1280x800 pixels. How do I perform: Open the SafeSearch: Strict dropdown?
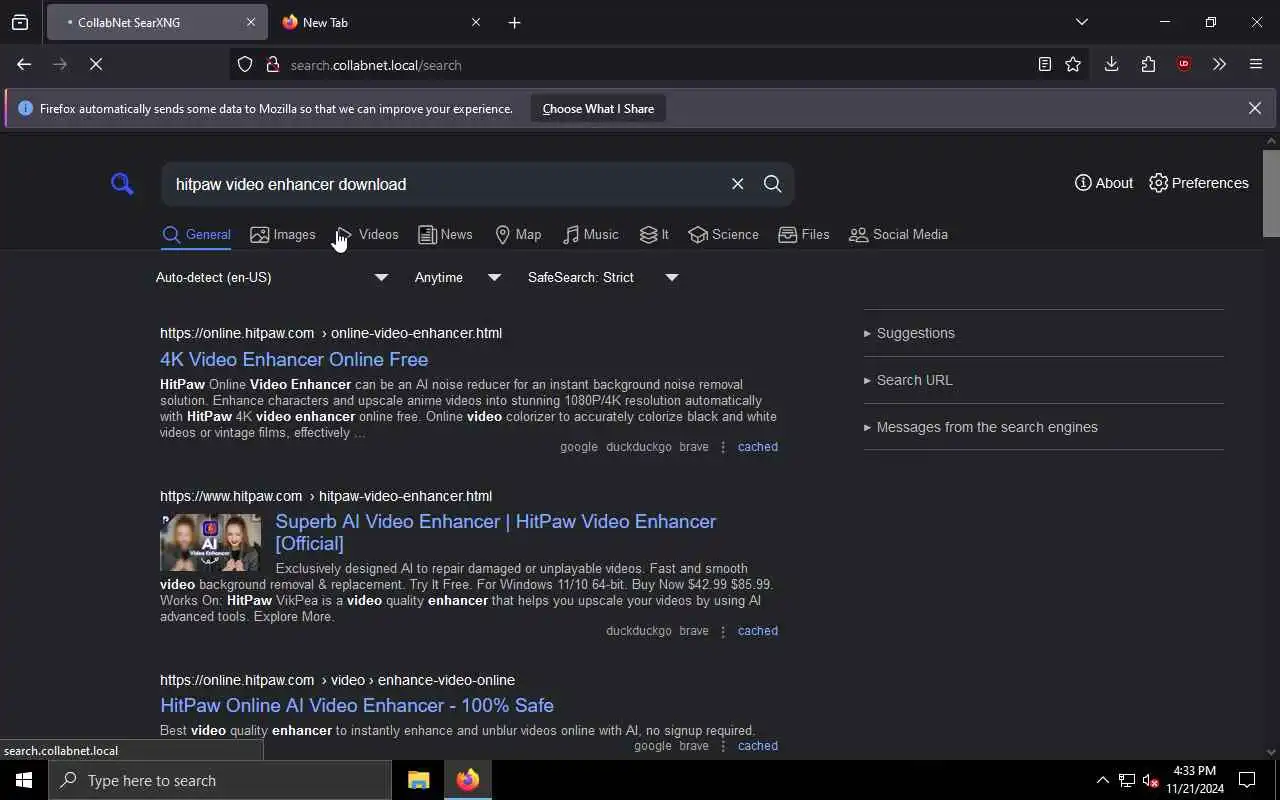pyautogui.click(x=603, y=277)
